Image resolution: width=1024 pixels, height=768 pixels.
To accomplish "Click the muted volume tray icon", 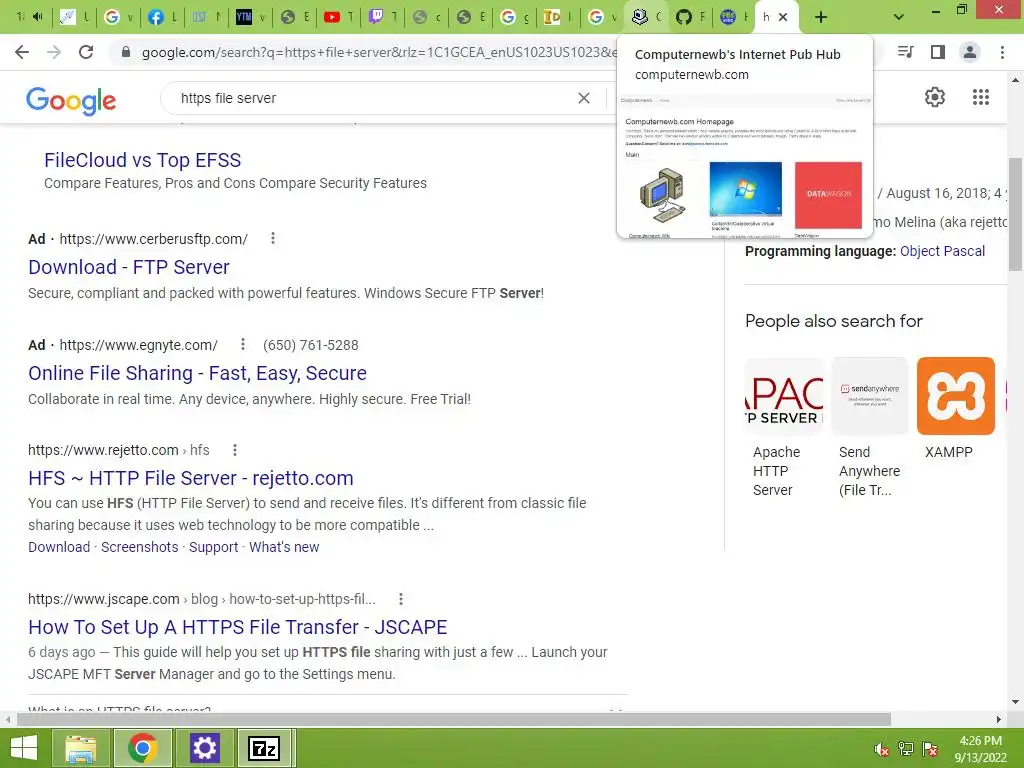I will tap(881, 749).
